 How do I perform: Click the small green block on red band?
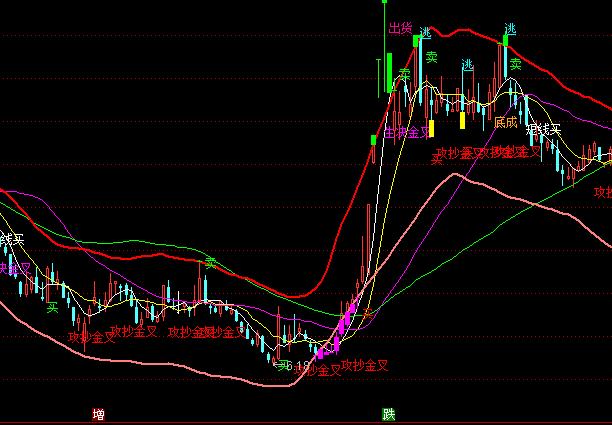pyautogui.click(x=373, y=138)
